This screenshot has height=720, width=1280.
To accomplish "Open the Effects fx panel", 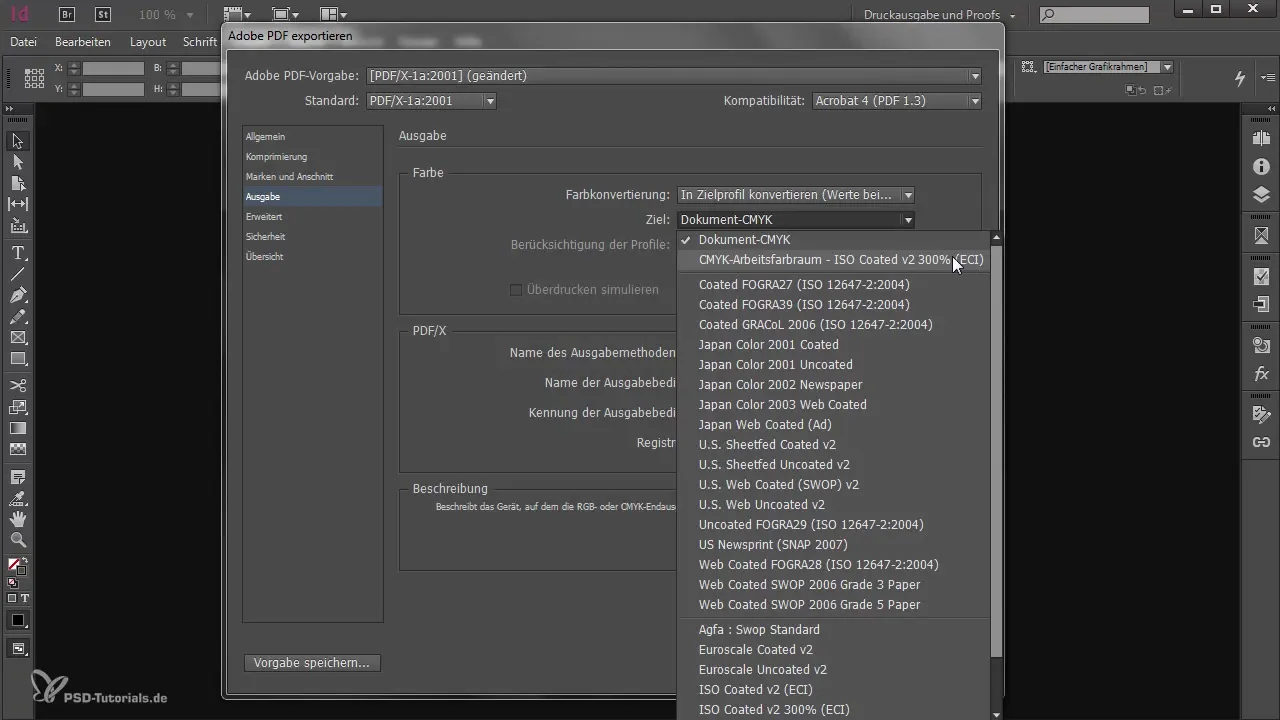I will click(x=1261, y=374).
